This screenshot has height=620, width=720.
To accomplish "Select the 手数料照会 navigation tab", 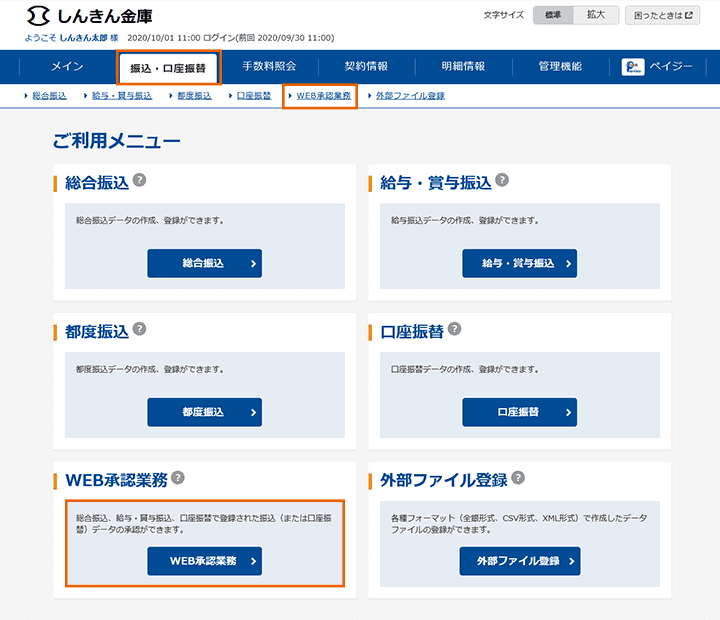I will (269, 67).
